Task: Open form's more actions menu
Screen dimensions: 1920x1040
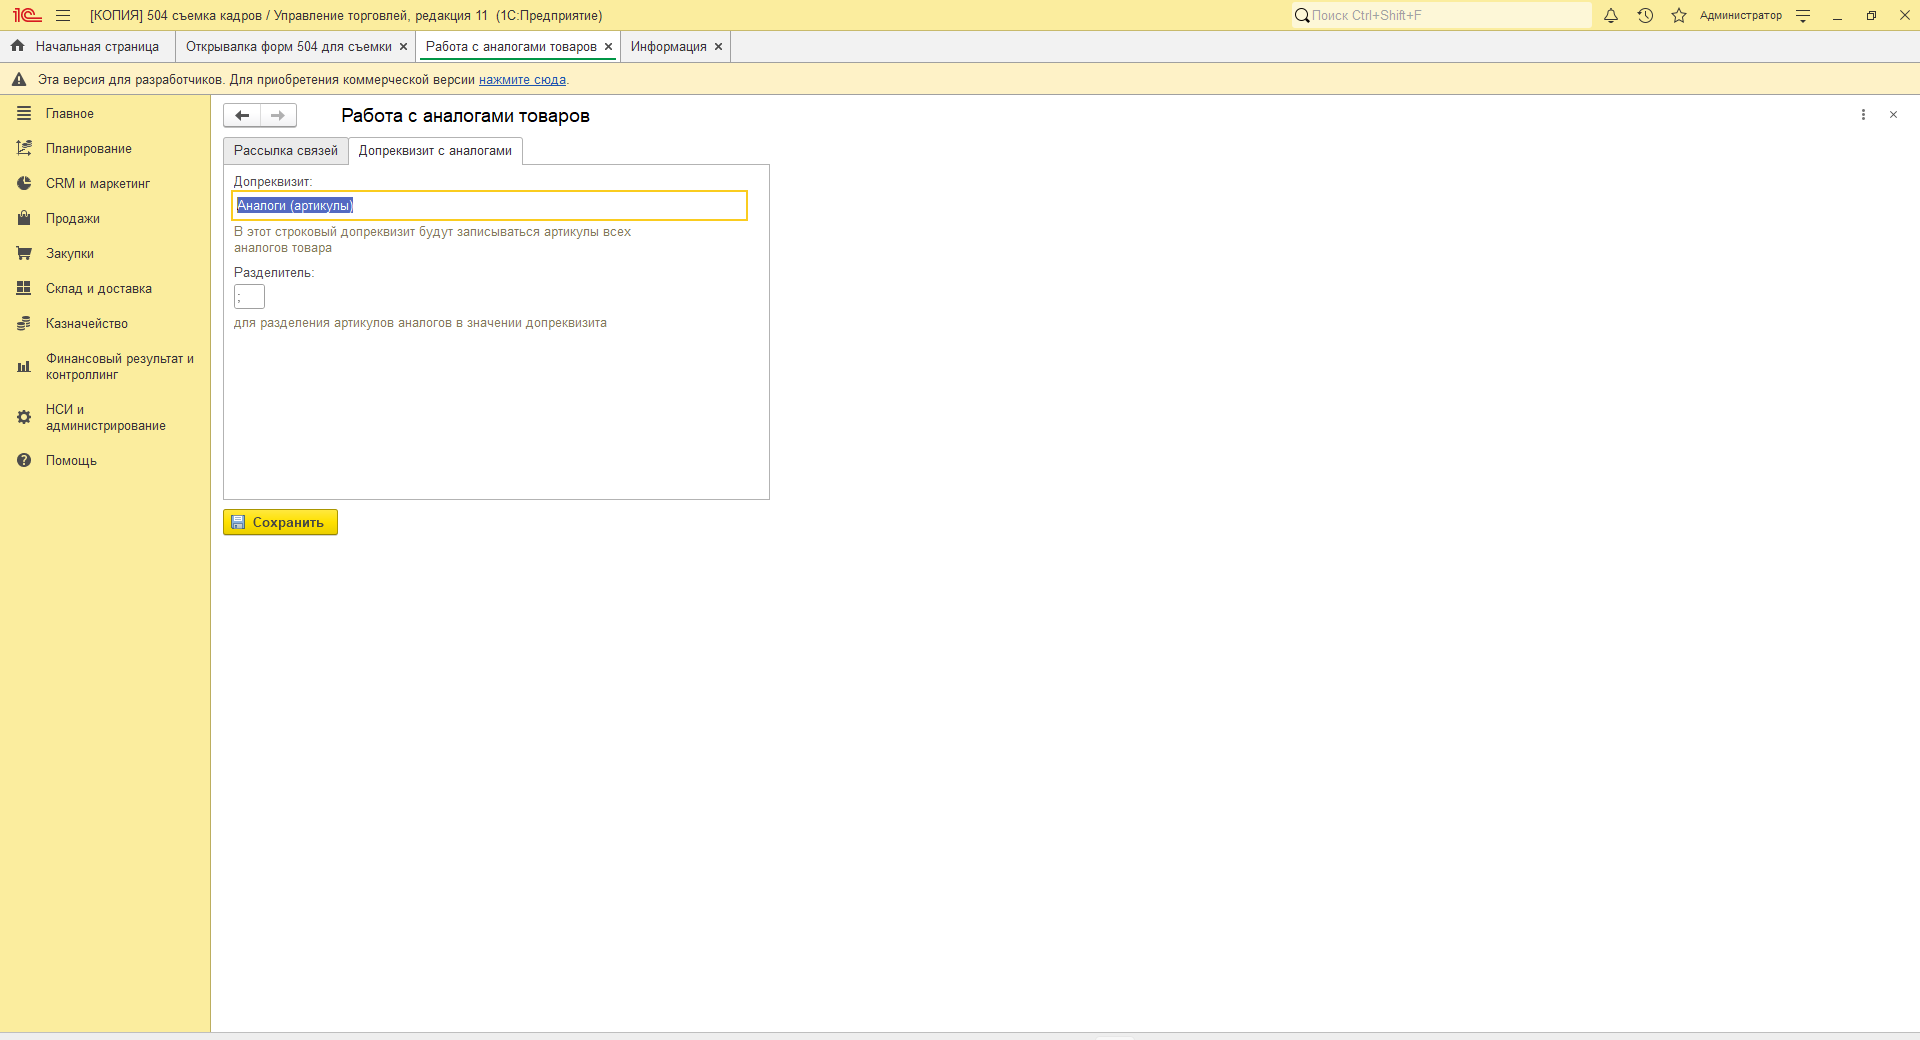Action: point(1863,115)
